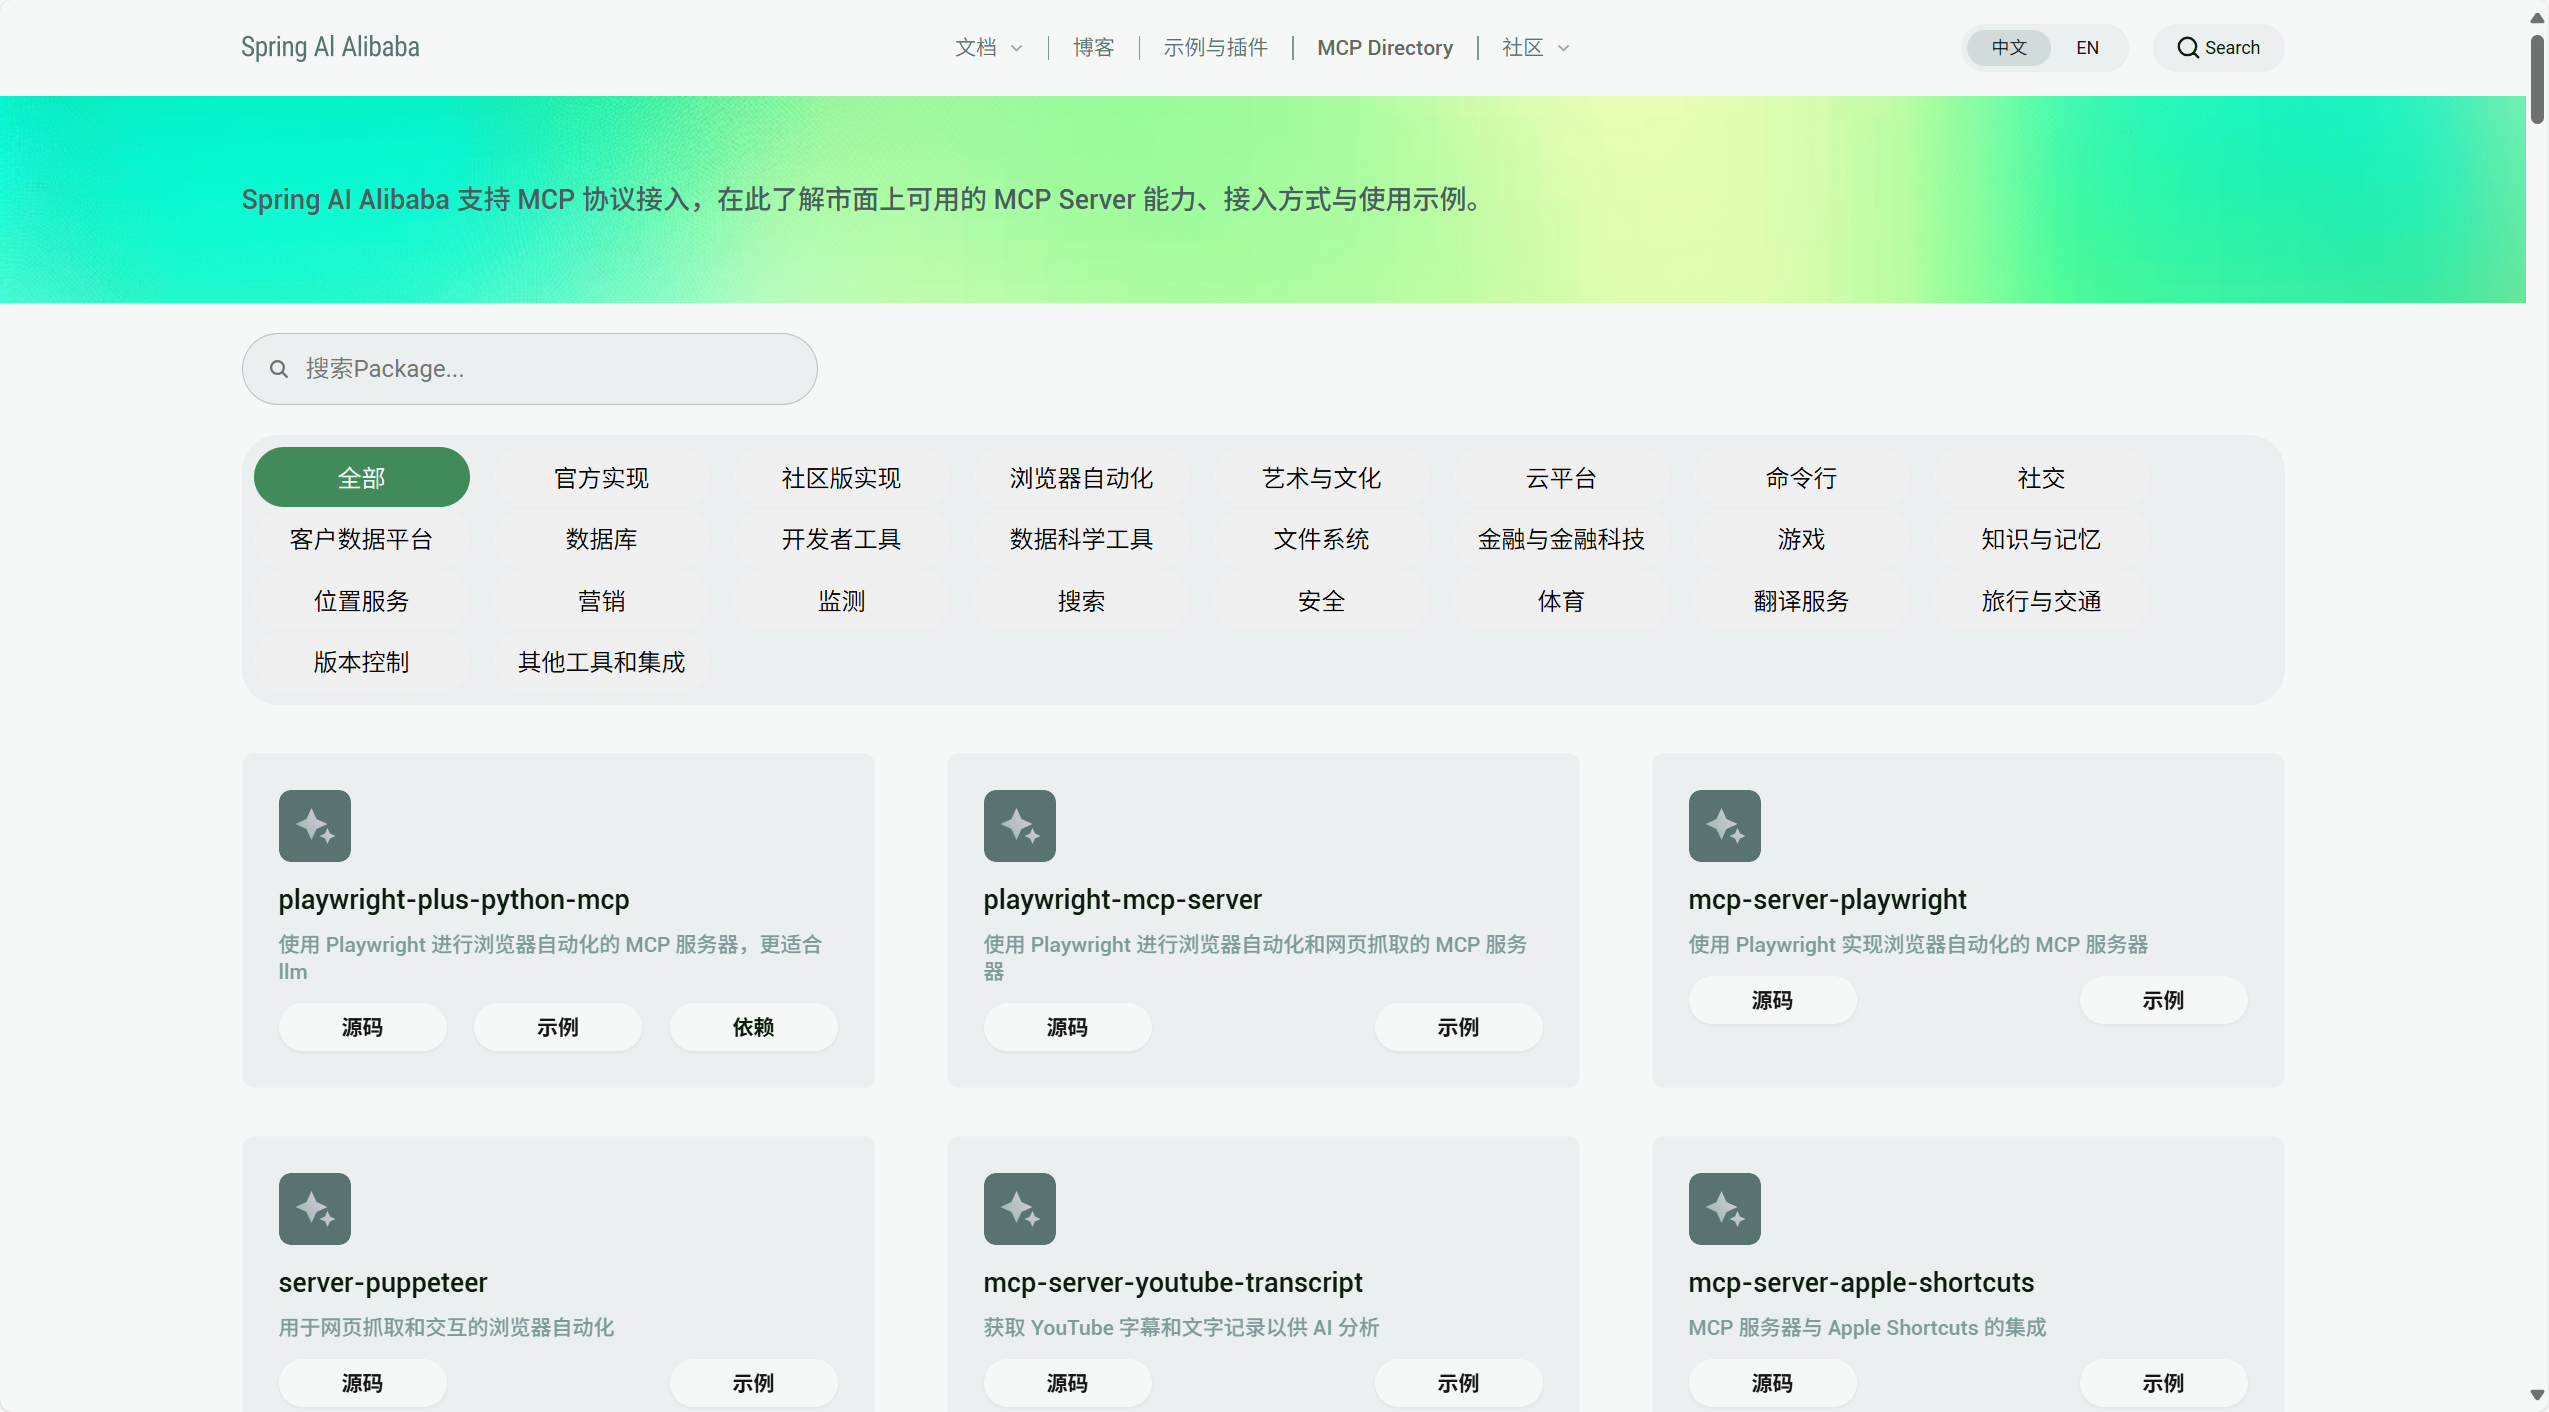The width and height of the screenshot is (2549, 1412).
Task: Choose the 文件系统 category
Action: 1322,540
